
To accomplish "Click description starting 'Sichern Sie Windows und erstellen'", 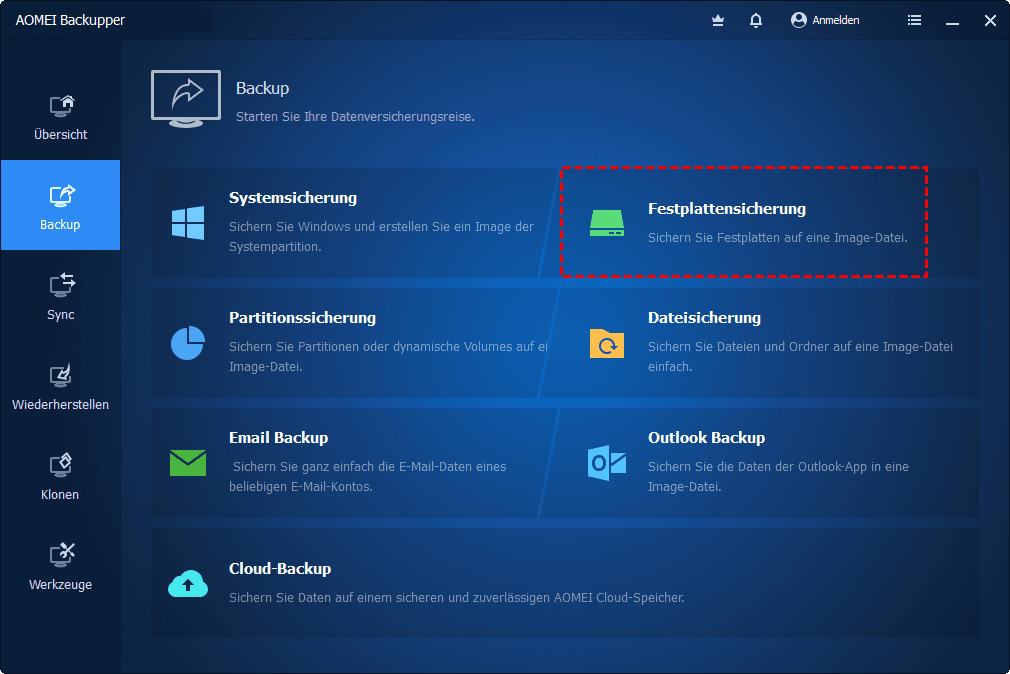I will (x=381, y=236).
